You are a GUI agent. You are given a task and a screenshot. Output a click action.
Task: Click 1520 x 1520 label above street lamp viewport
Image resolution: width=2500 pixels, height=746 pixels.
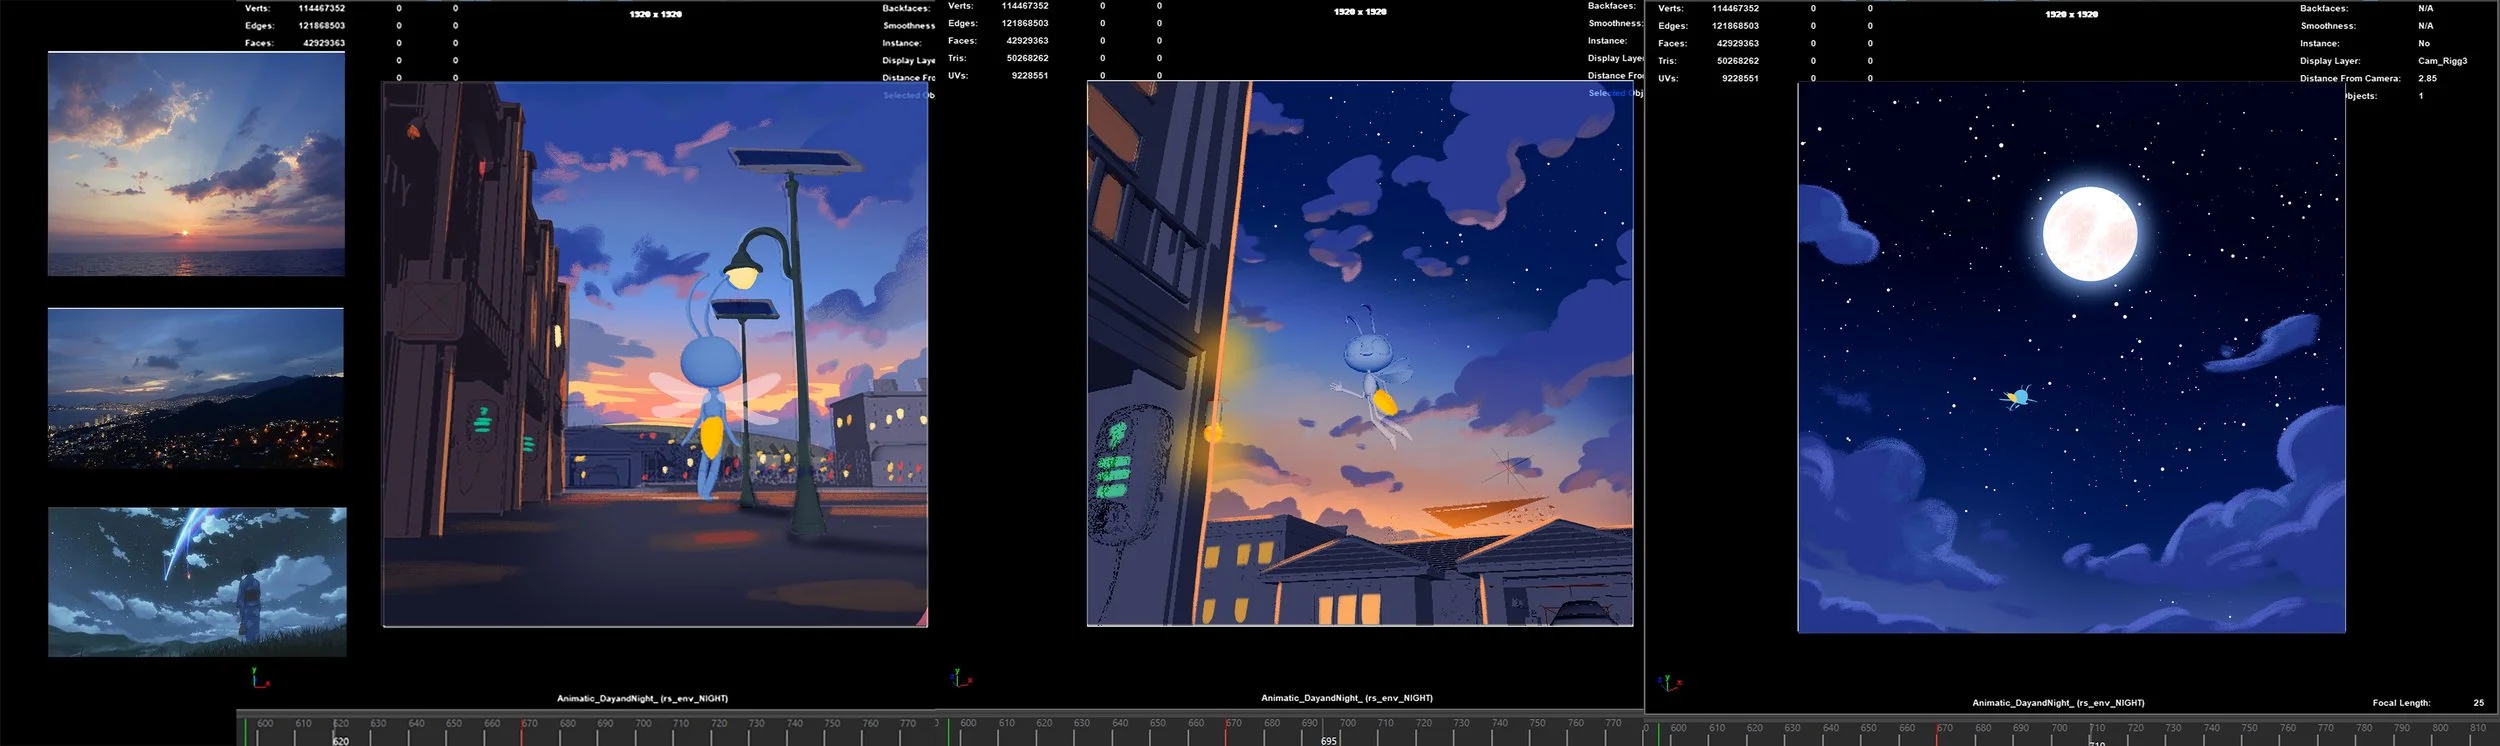point(656,15)
